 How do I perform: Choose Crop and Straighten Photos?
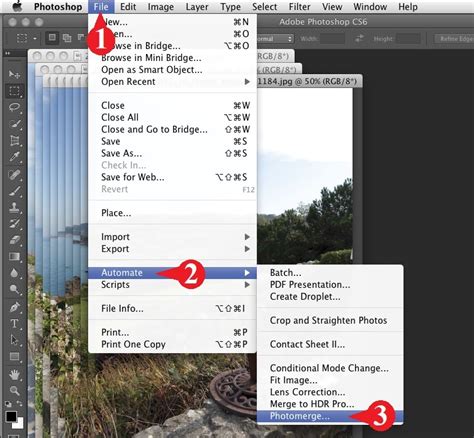point(330,320)
